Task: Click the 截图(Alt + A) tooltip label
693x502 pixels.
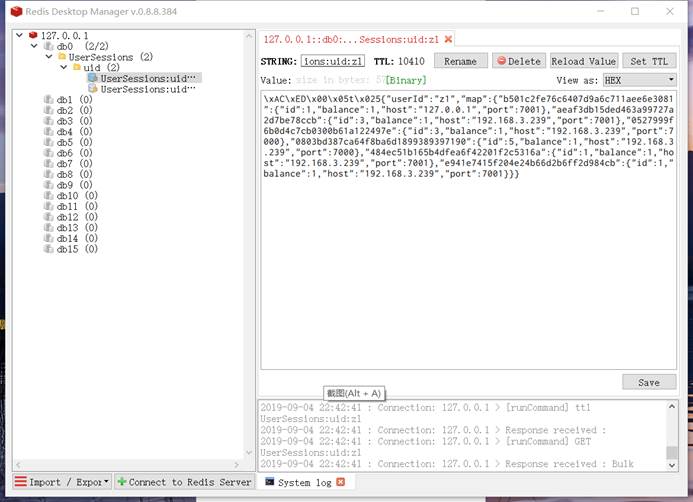Action: click(x=354, y=393)
